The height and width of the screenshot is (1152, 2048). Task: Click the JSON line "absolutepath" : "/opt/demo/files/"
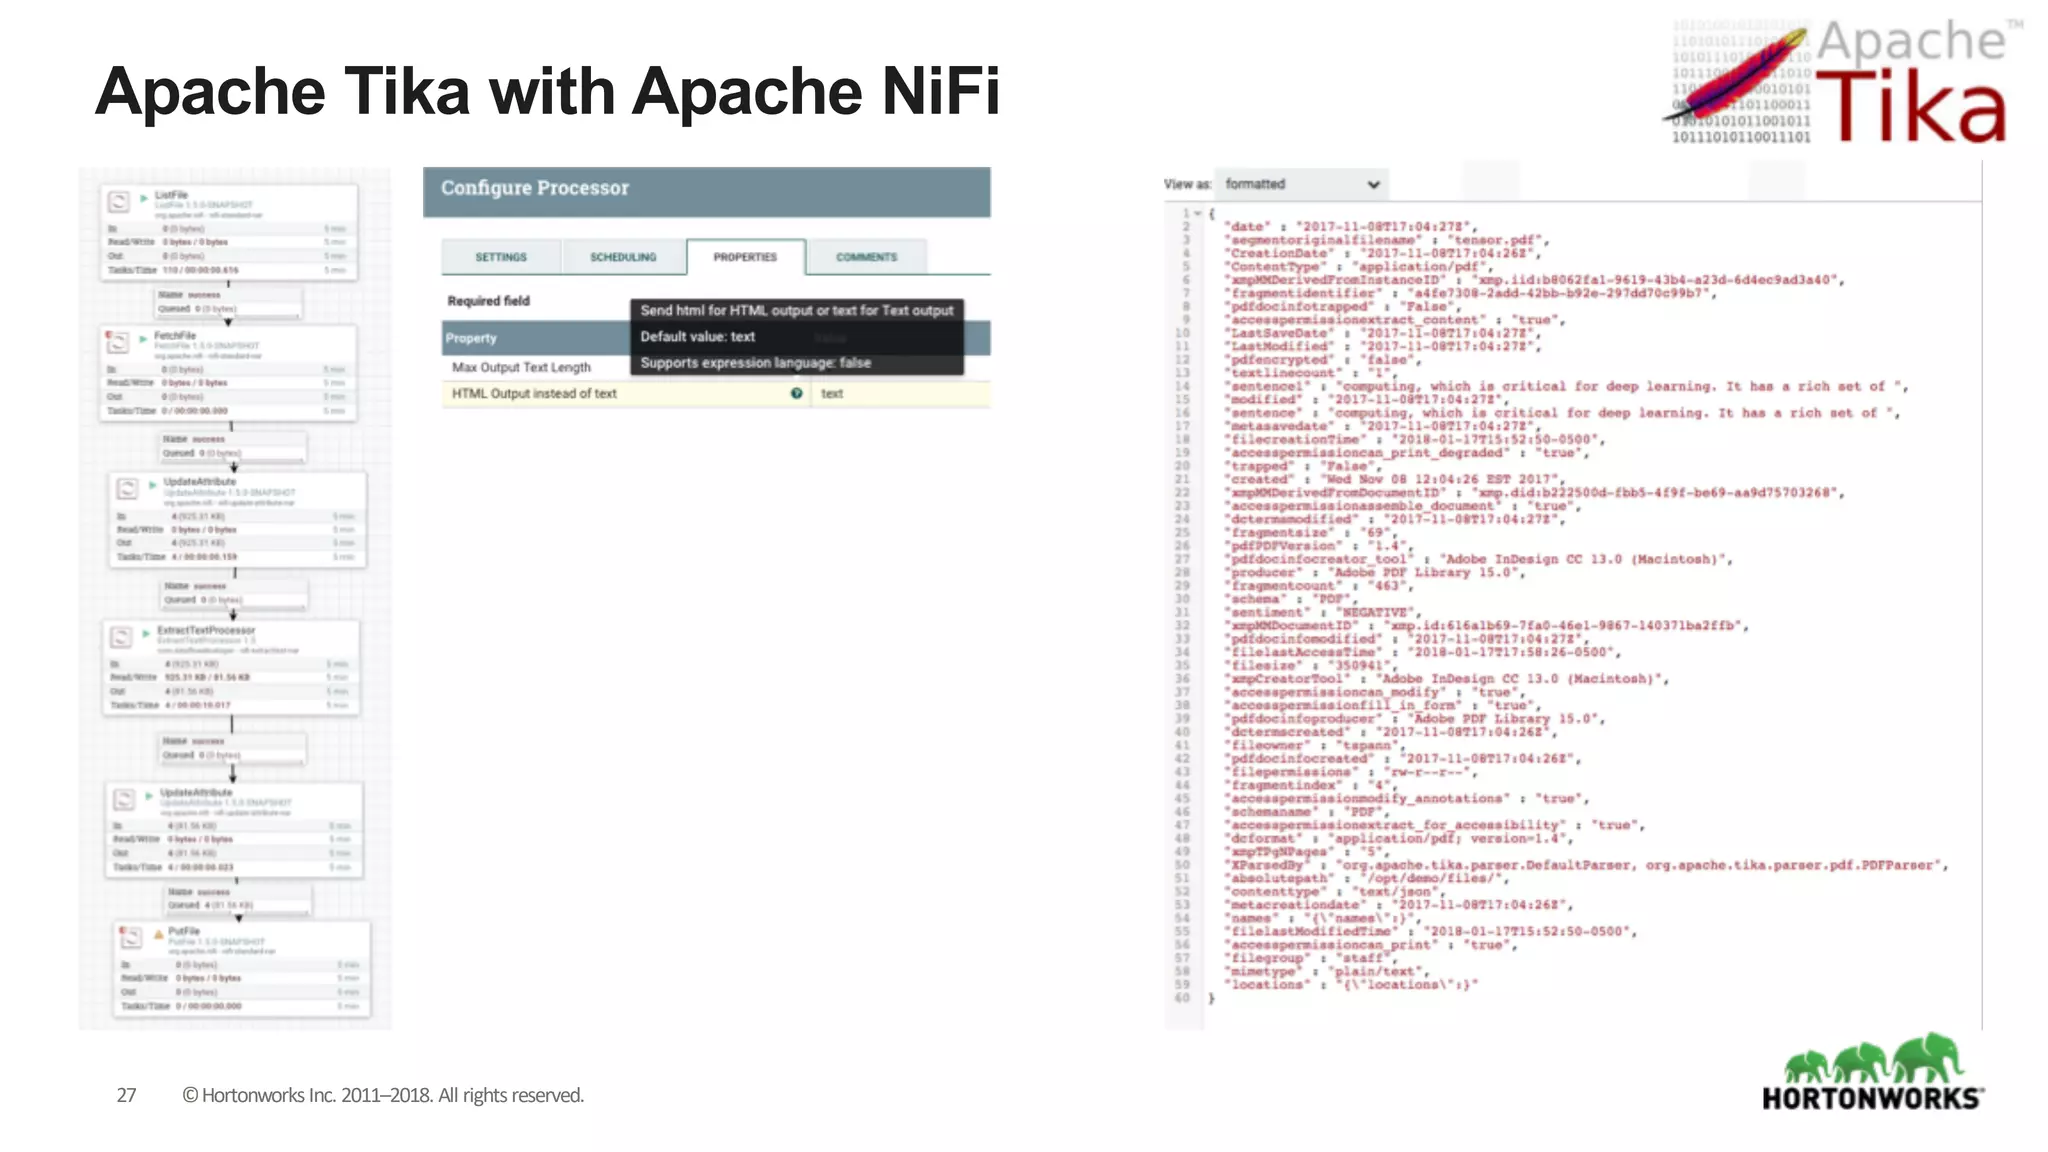pos(1366,878)
